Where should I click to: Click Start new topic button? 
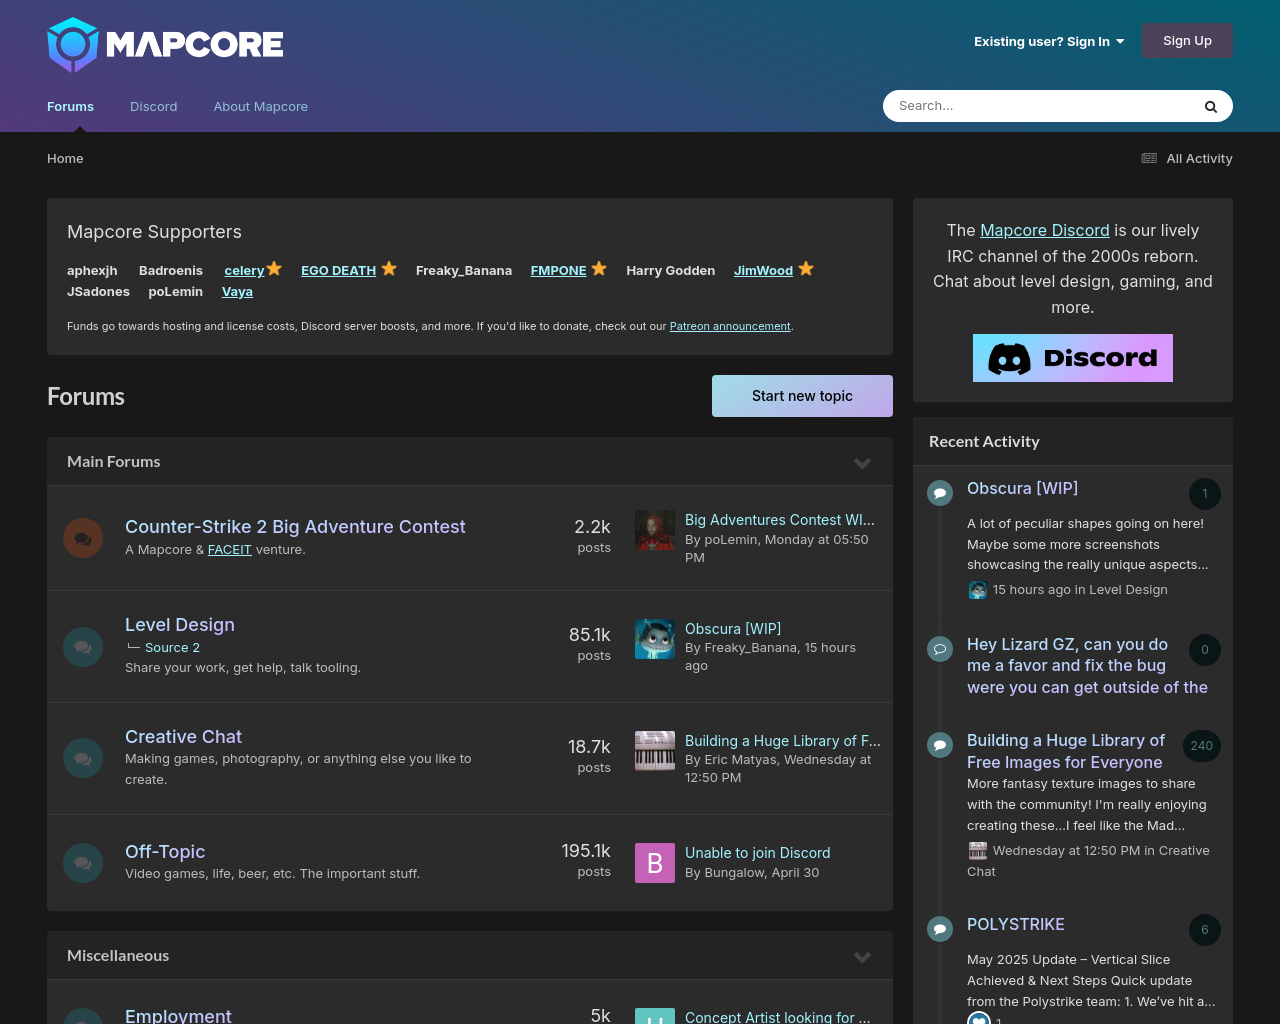(802, 396)
